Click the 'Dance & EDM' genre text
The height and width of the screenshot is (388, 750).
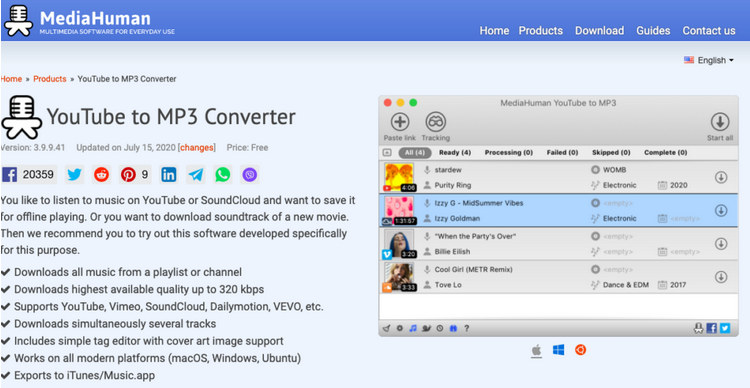click(x=626, y=285)
